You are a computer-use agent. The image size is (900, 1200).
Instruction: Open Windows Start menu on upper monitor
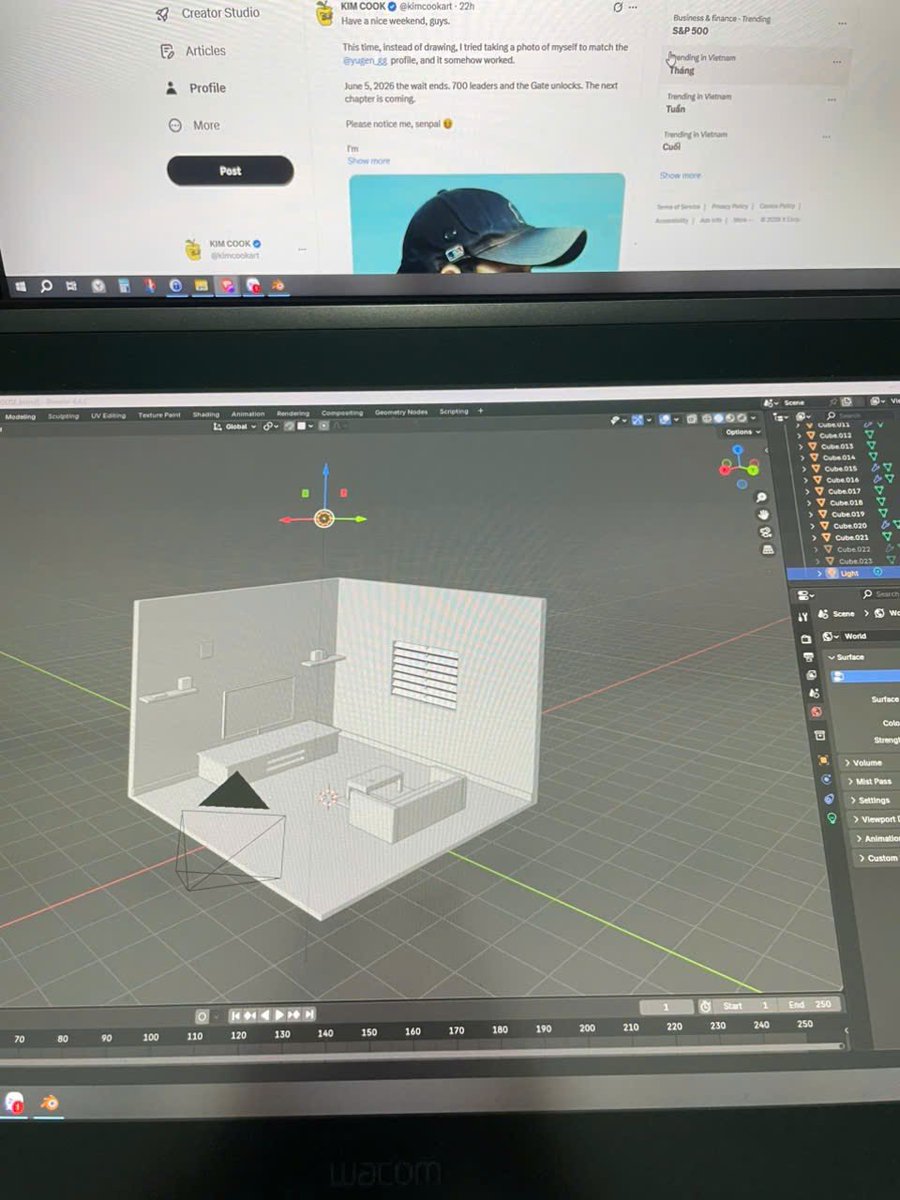[20, 286]
